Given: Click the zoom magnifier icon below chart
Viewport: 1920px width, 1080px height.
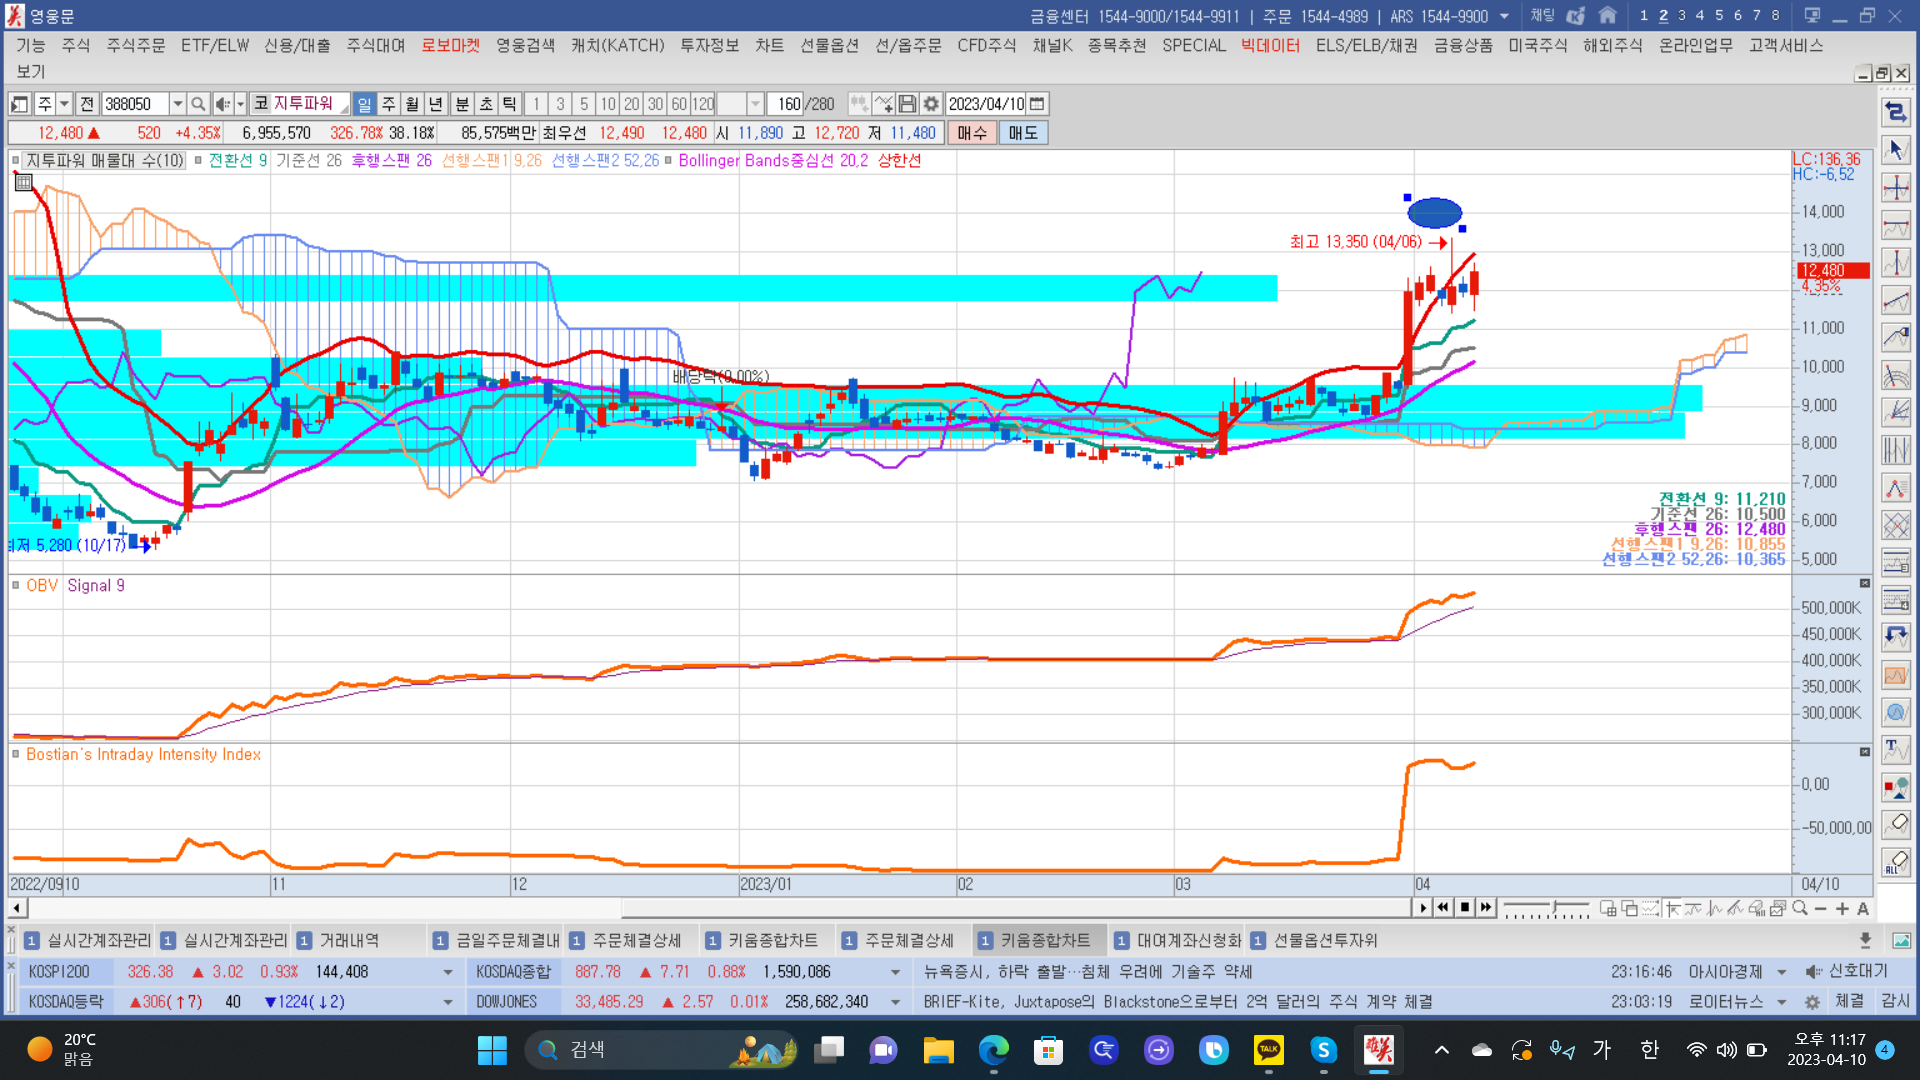Looking at the screenshot, I should pyautogui.click(x=1800, y=908).
